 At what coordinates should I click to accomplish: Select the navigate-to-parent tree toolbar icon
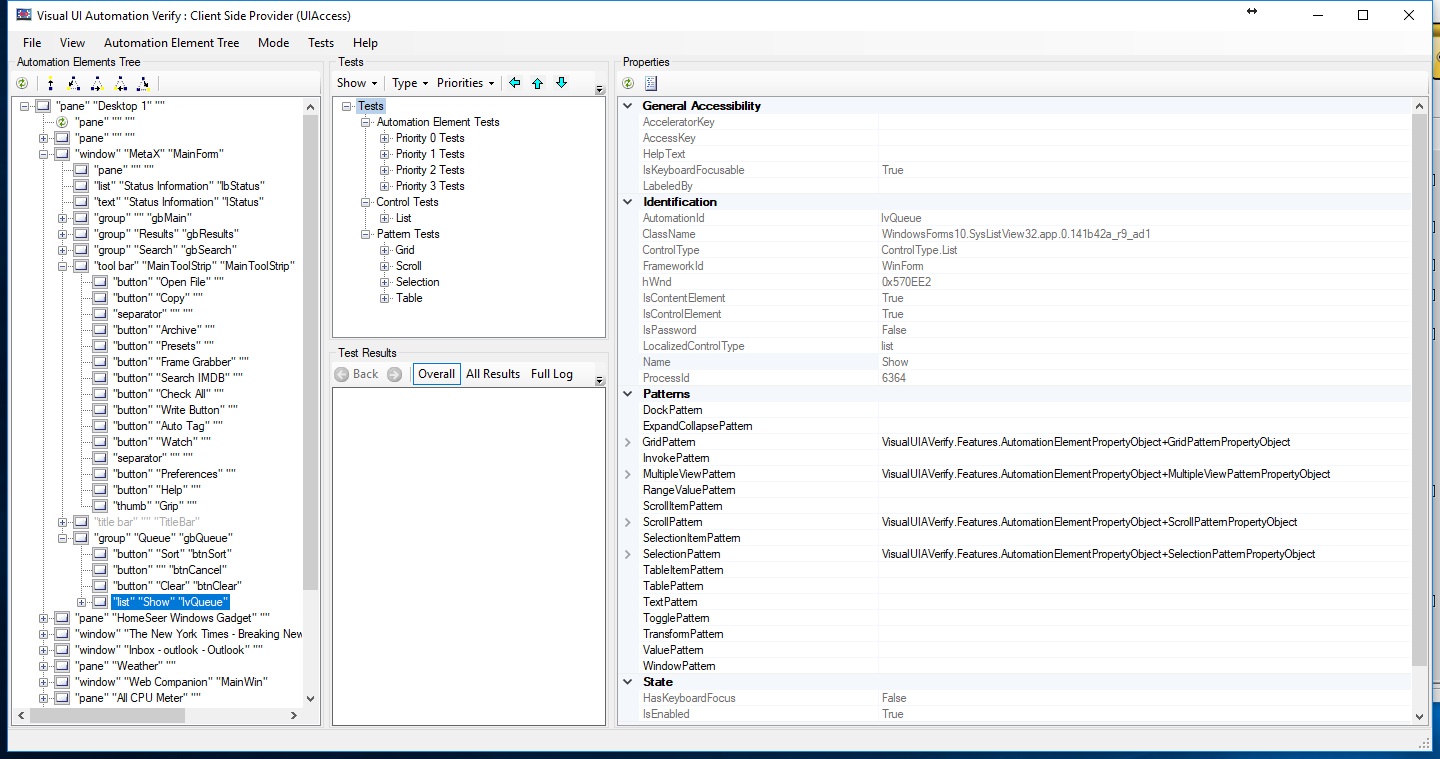tap(50, 83)
